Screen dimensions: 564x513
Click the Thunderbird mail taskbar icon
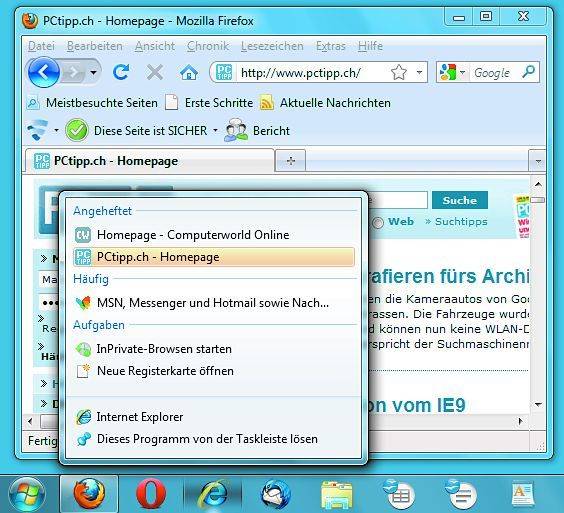pos(276,495)
